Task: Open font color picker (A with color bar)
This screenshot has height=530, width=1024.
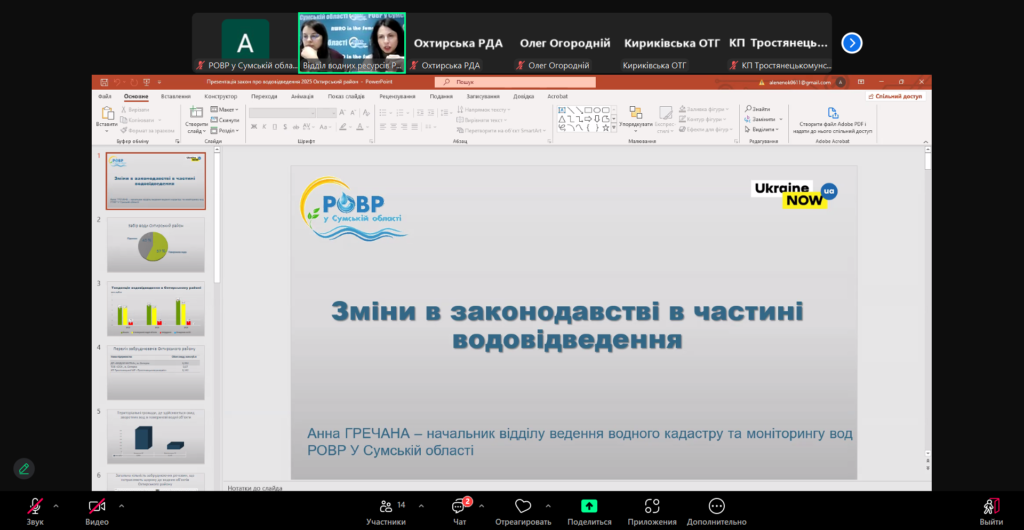Action: 363,127
